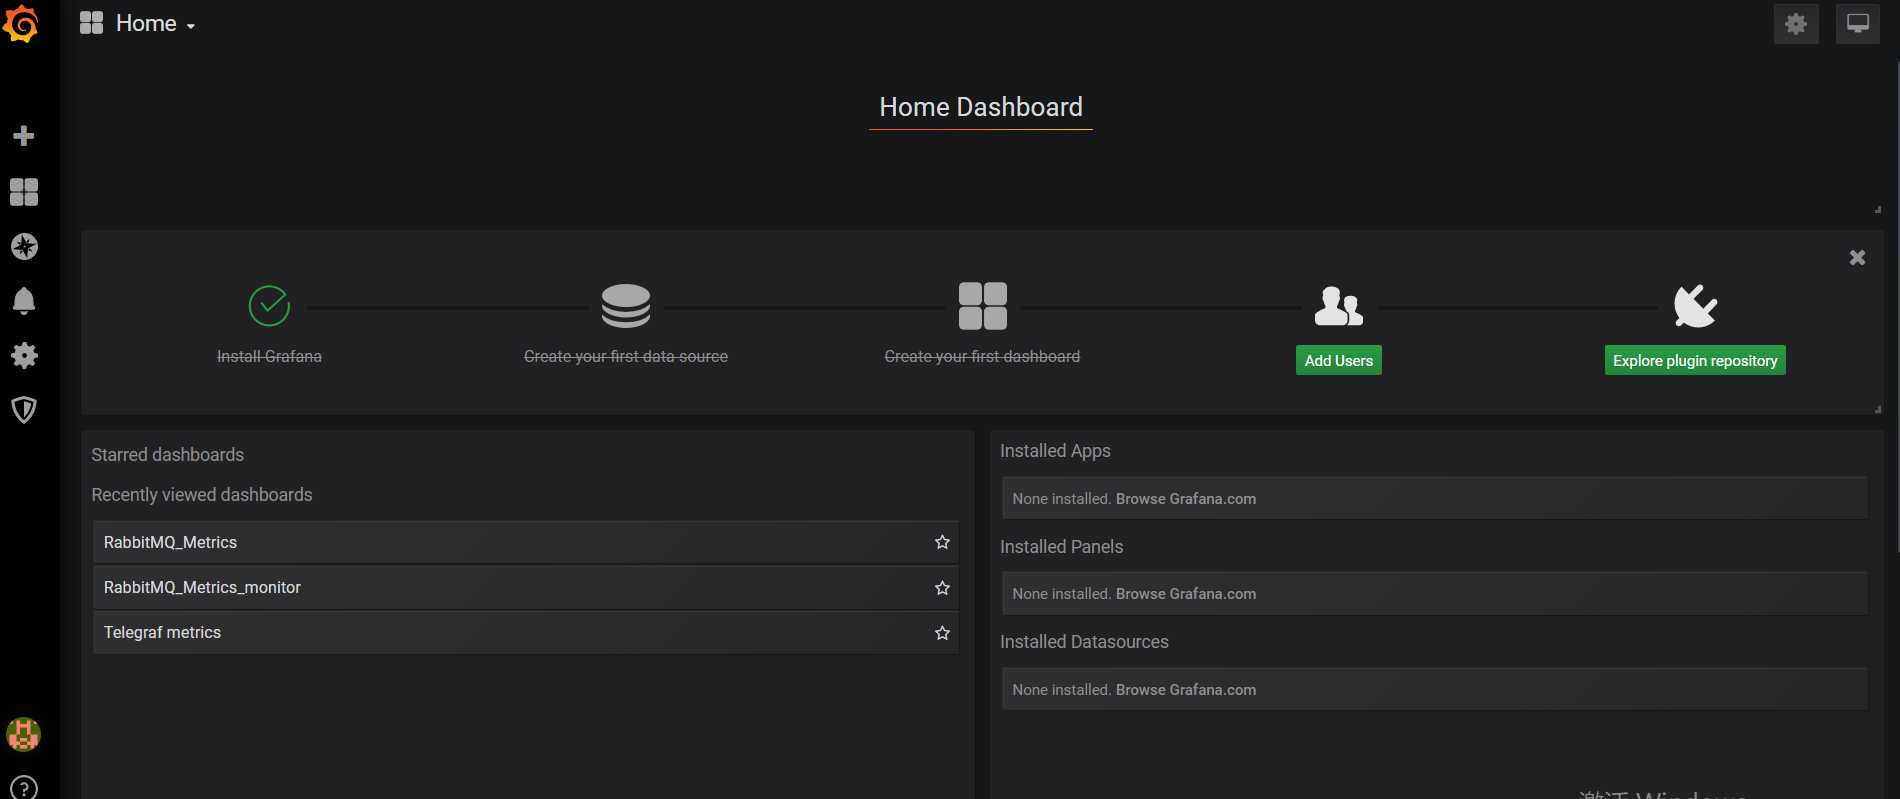Image resolution: width=1900 pixels, height=799 pixels.
Task: Click Recently viewed dashboards heading
Action: (x=202, y=495)
